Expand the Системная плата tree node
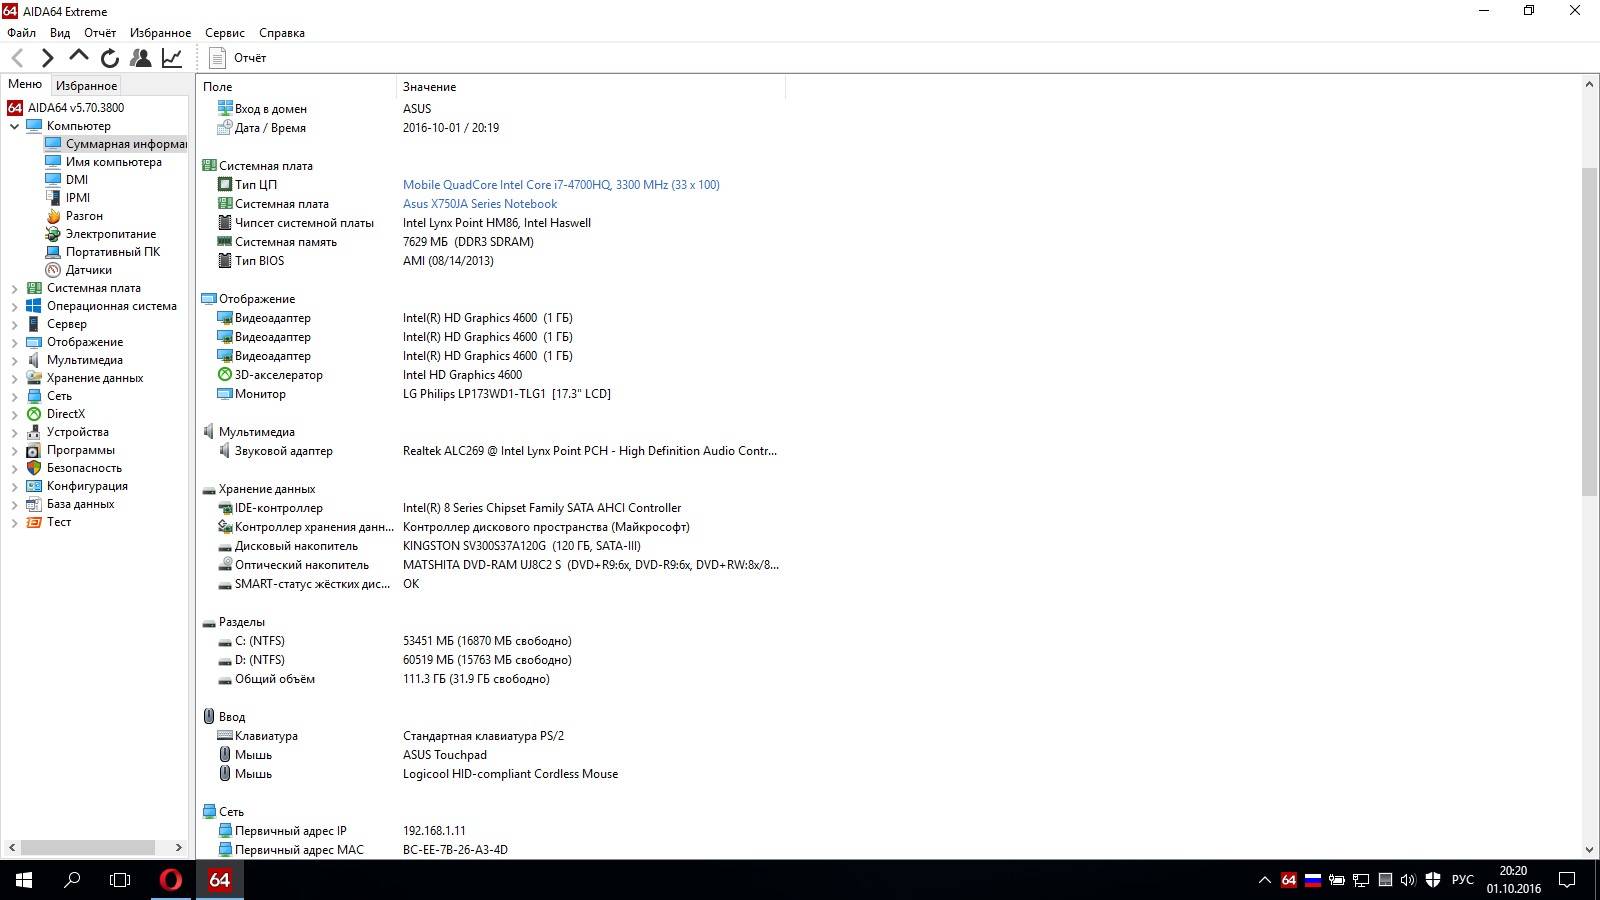This screenshot has width=1600, height=900. click(x=14, y=289)
